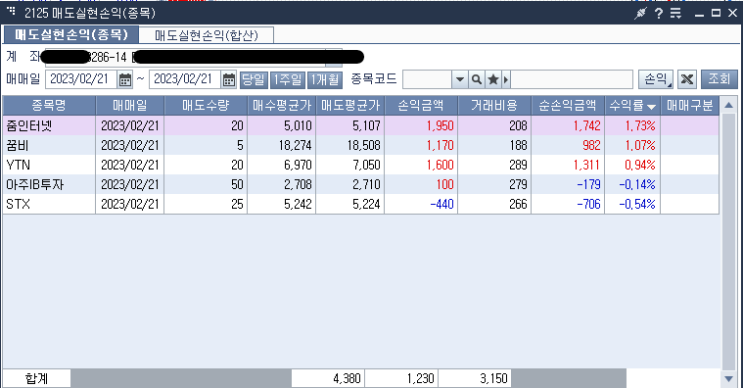
Task: Select the 줌인터넷 row
Action: [361, 126]
